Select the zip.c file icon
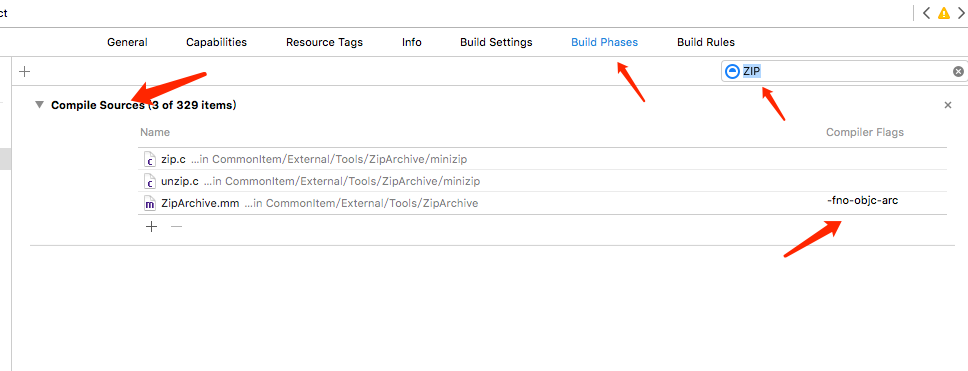Viewport: 968px width, 371px height. click(149, 159)
